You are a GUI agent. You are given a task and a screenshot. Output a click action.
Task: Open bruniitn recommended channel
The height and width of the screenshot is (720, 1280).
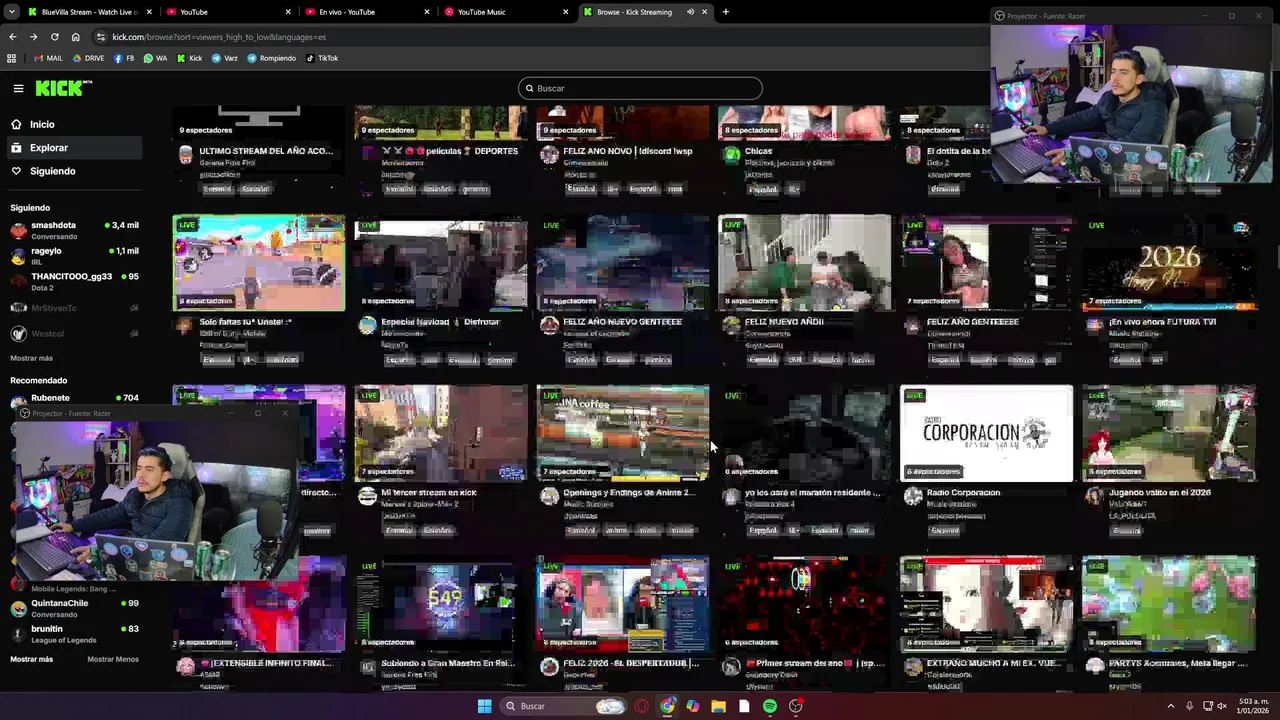tap(74, 633)
